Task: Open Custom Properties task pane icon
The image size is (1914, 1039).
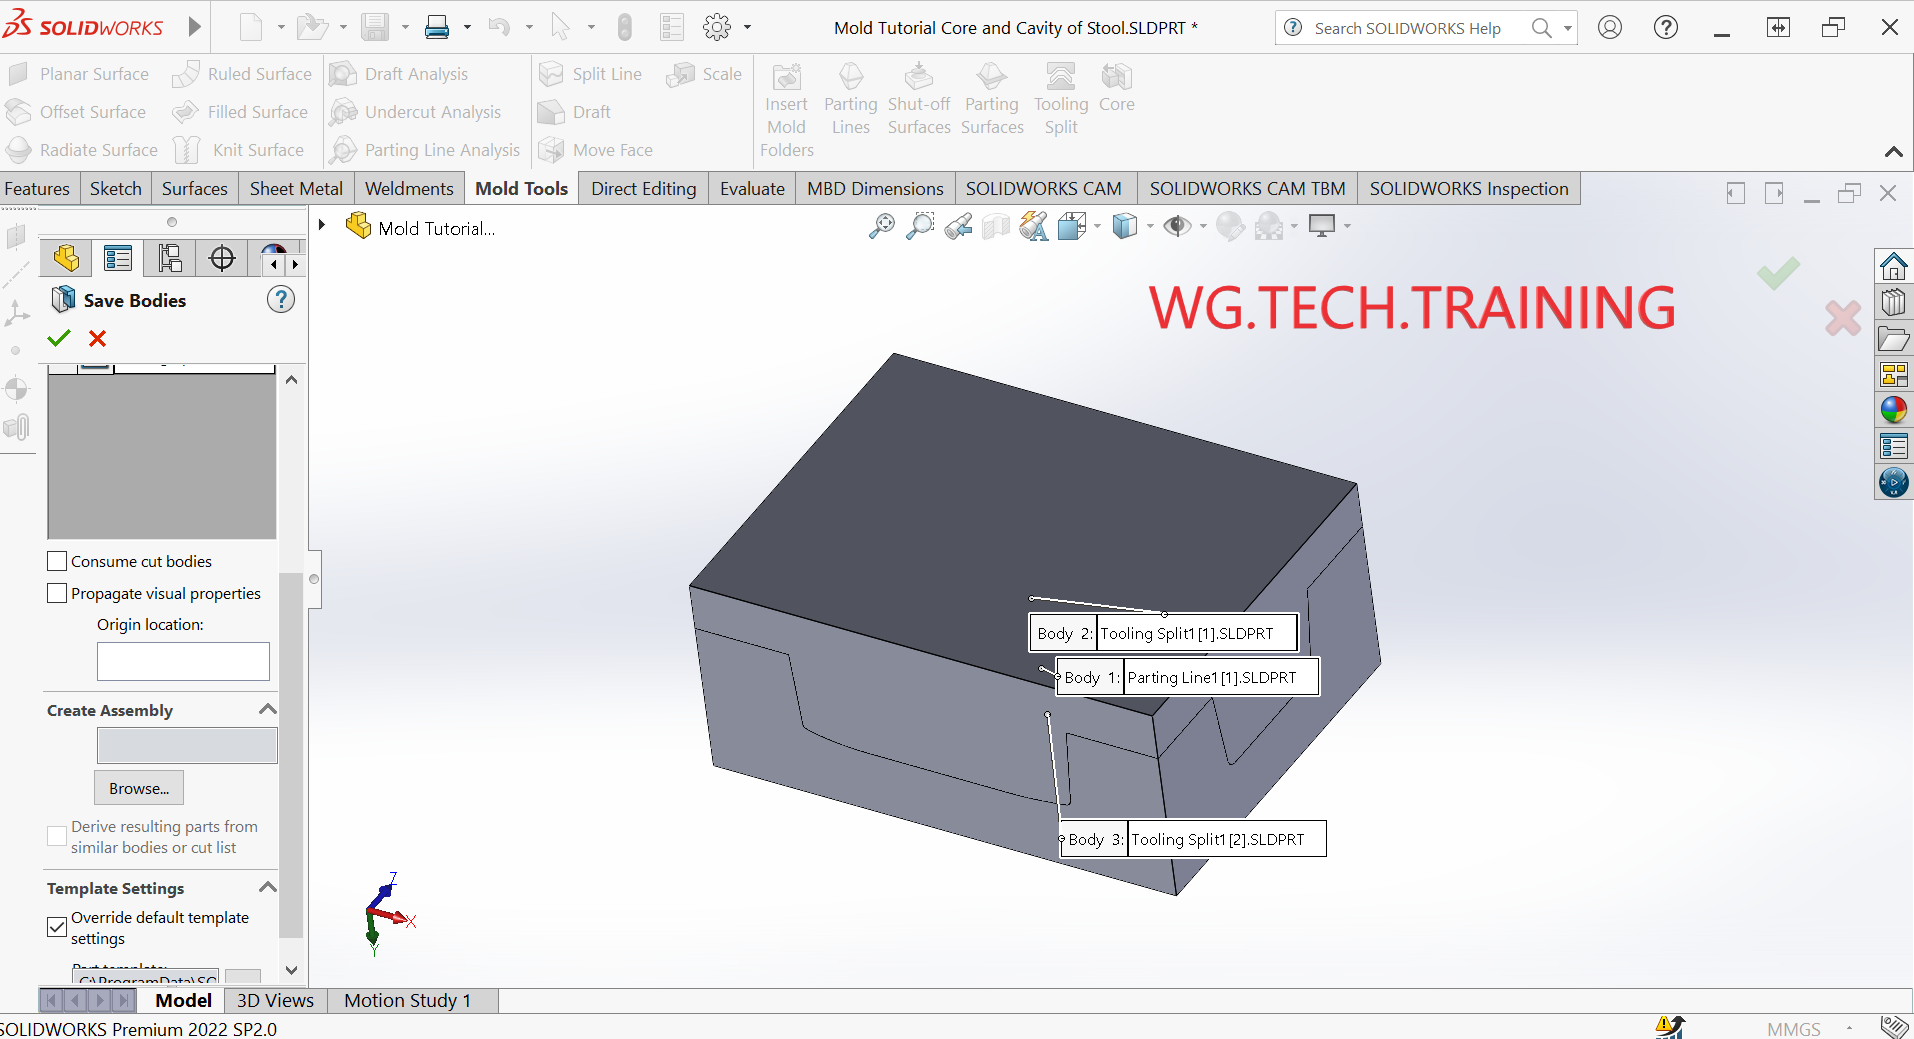Action: point(1893,446)
